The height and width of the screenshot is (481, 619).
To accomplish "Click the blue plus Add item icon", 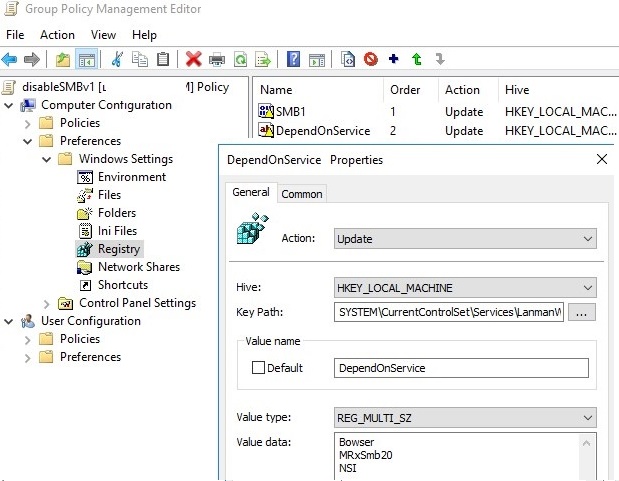I will [393, 60].
